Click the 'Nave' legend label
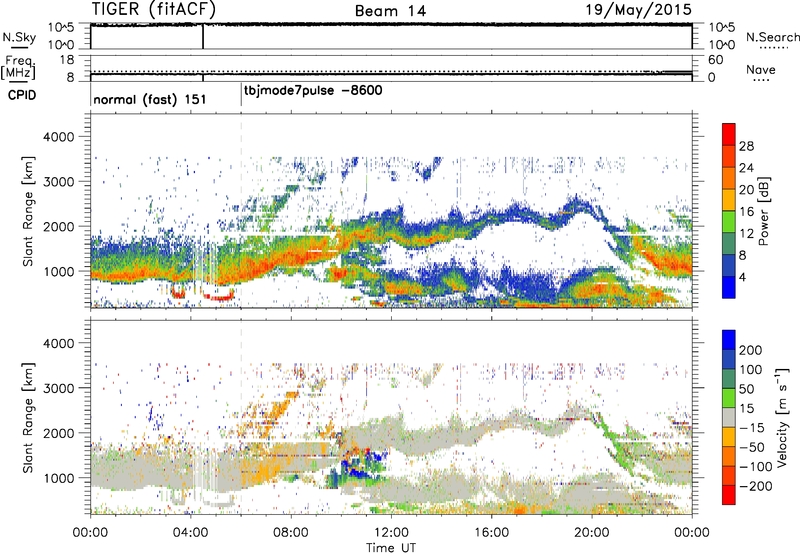 [761, 69]
